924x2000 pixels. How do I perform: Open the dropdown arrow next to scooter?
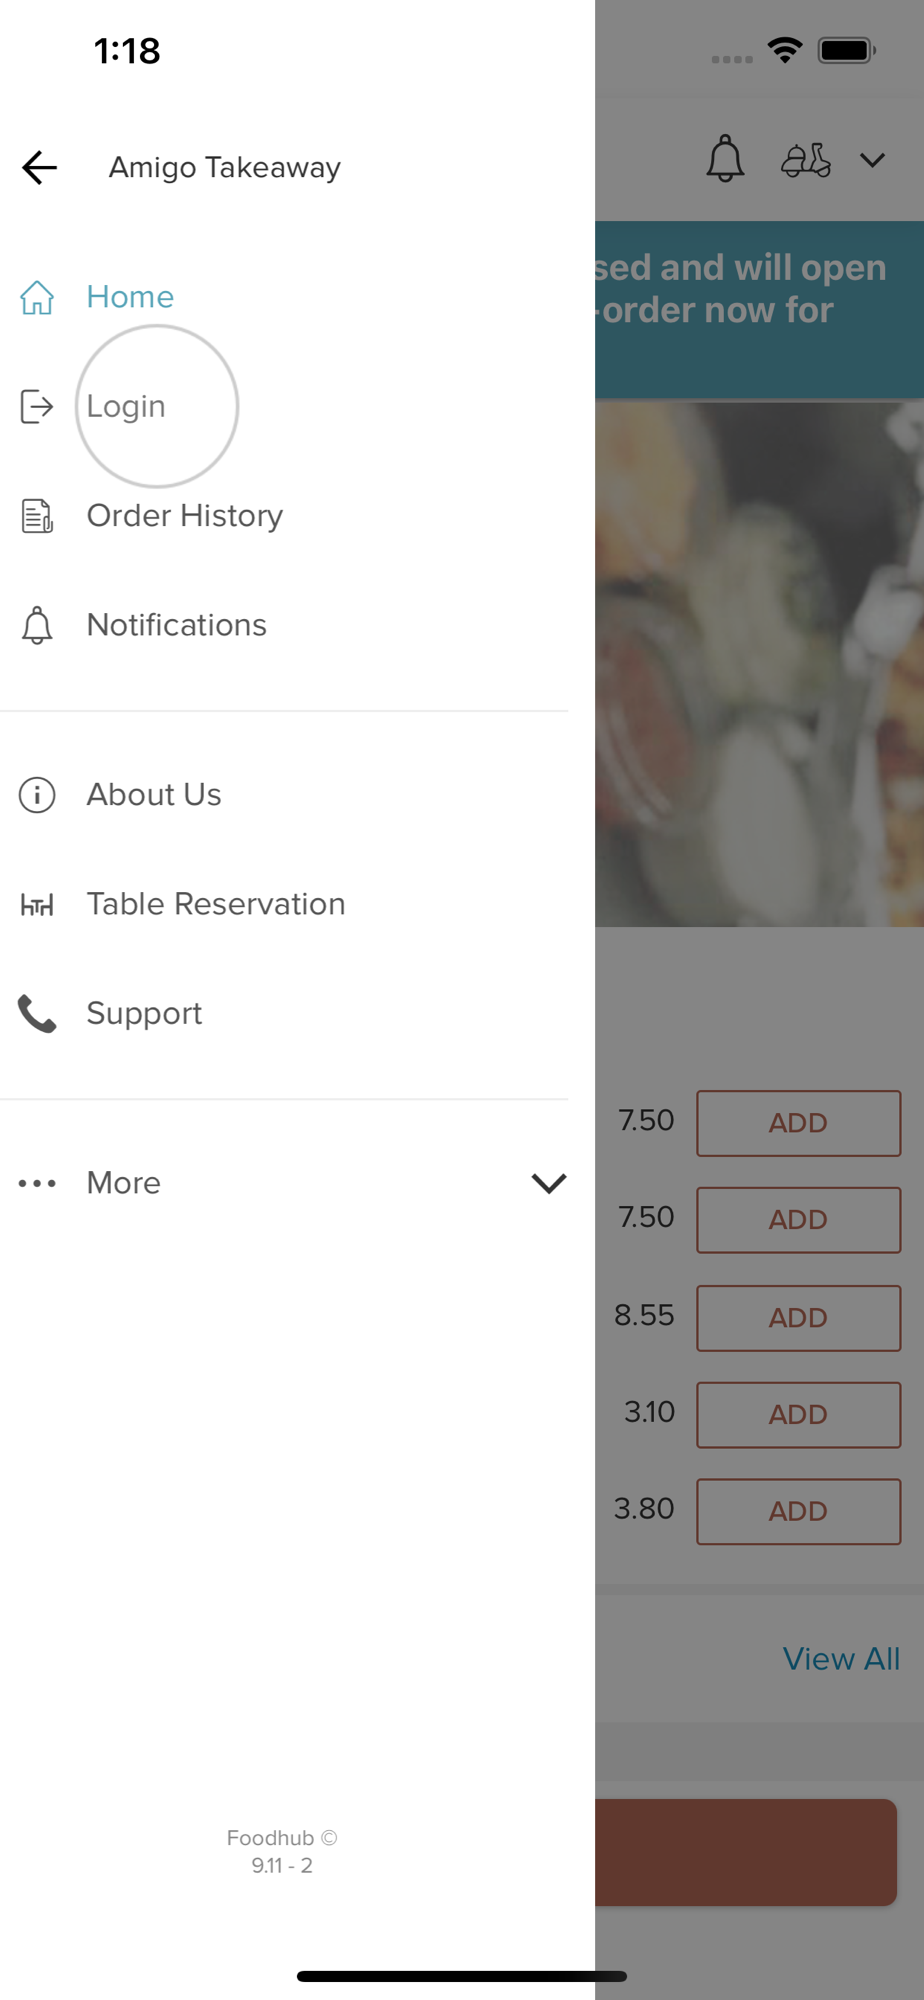click(x=872, y=160)
